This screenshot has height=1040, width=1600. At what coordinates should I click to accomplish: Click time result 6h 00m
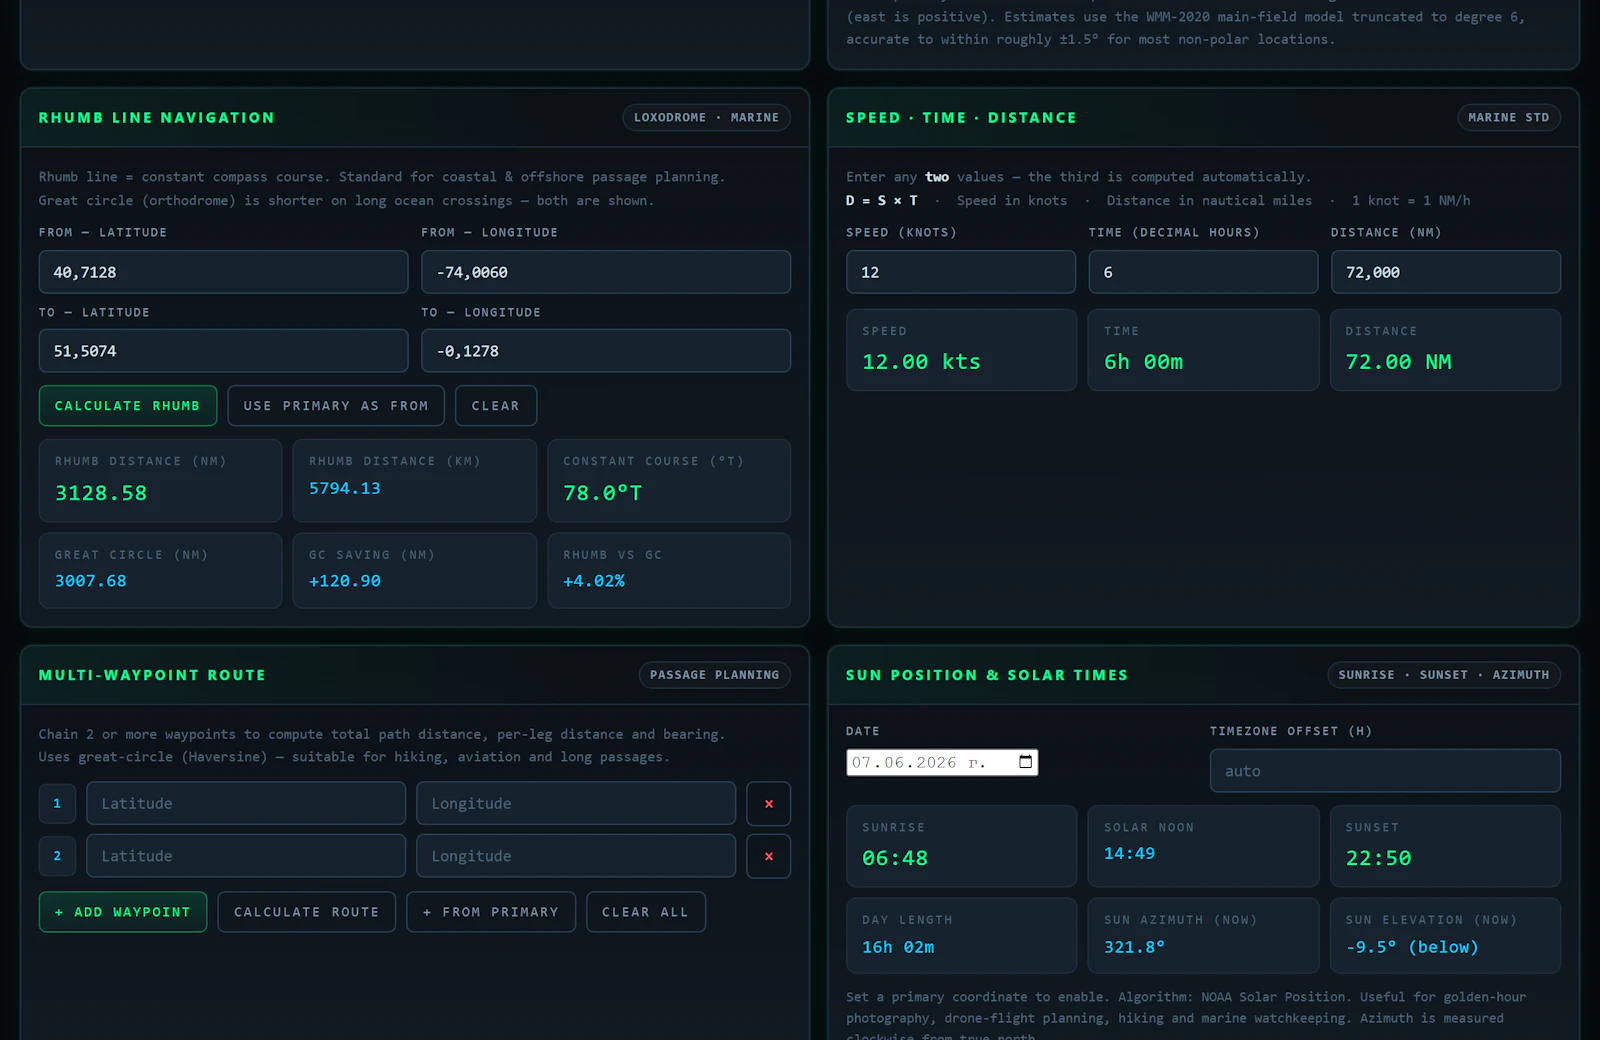click(1144, 362)
